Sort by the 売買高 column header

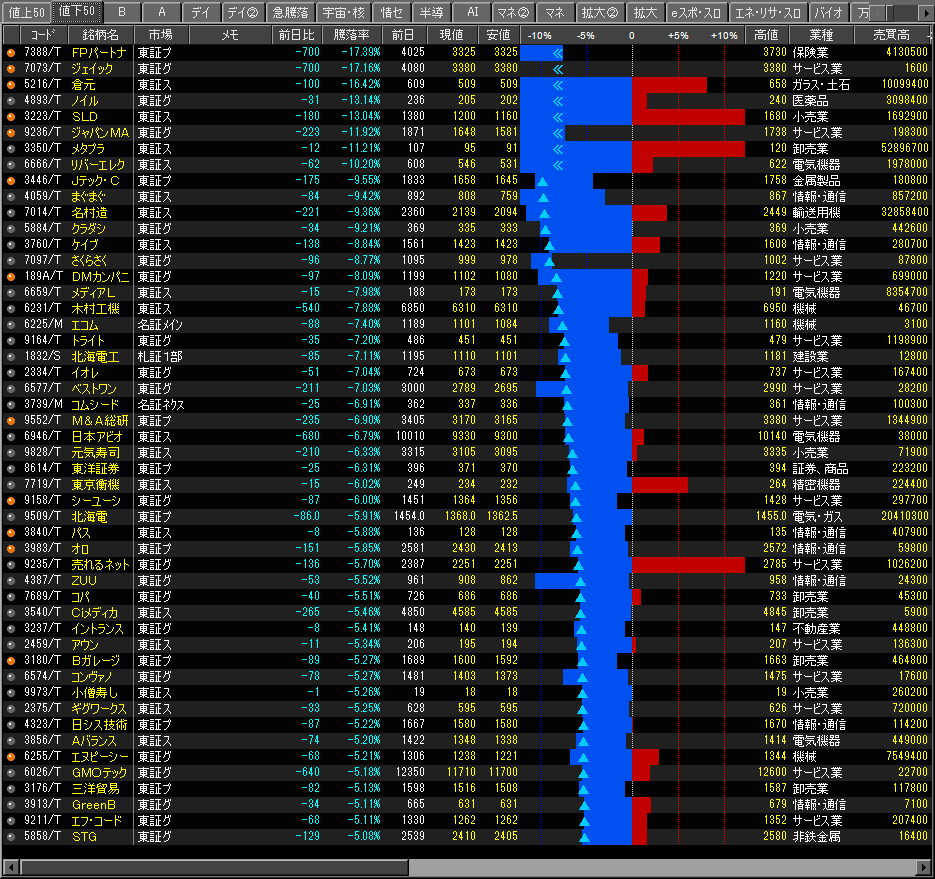pyautogui.click(x=891, y=35)
